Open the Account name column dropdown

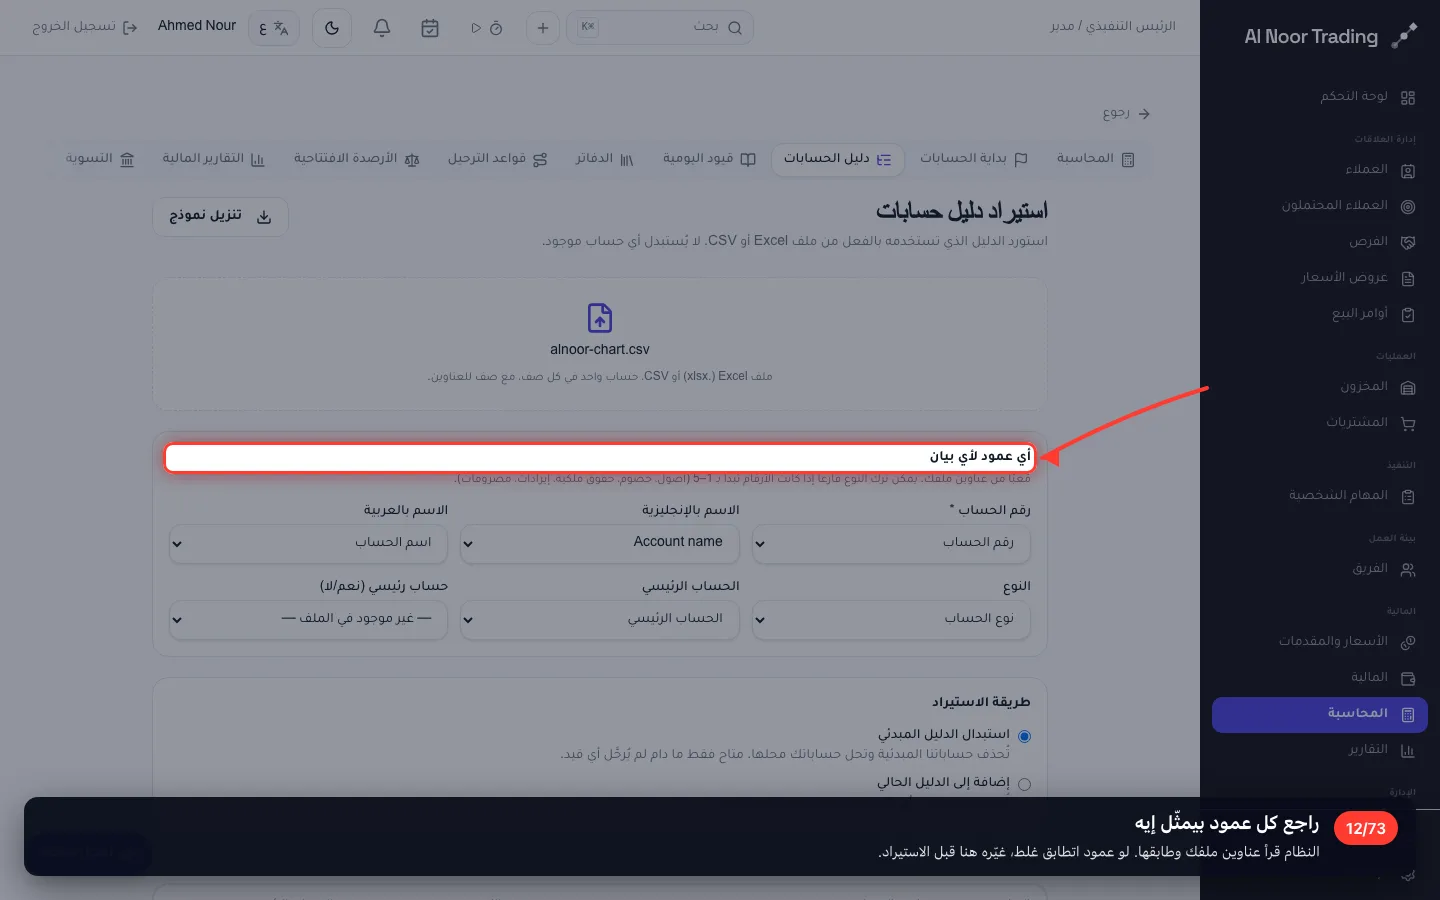[x=600, y=543]
